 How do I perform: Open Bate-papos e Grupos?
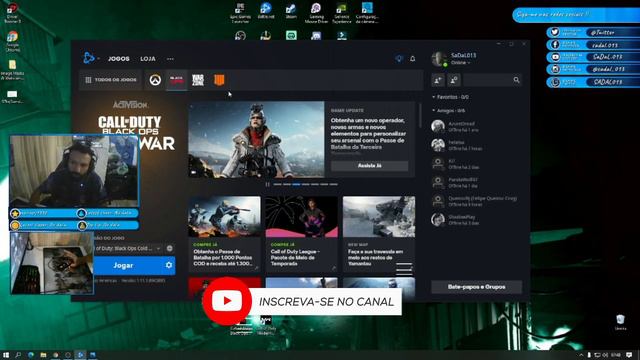coord(476,287)
